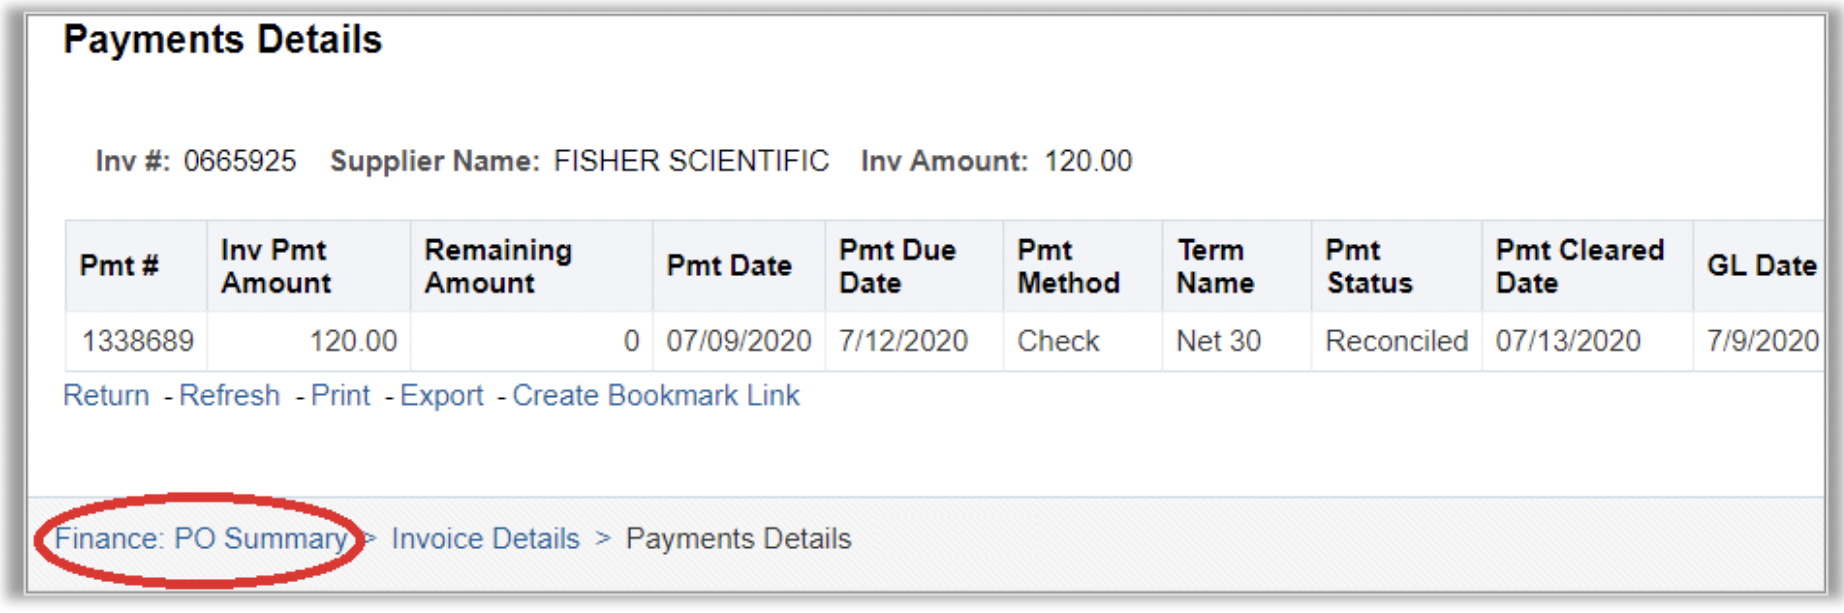Click the Return link
The image size is (1844, 613).
click(105, 395)
